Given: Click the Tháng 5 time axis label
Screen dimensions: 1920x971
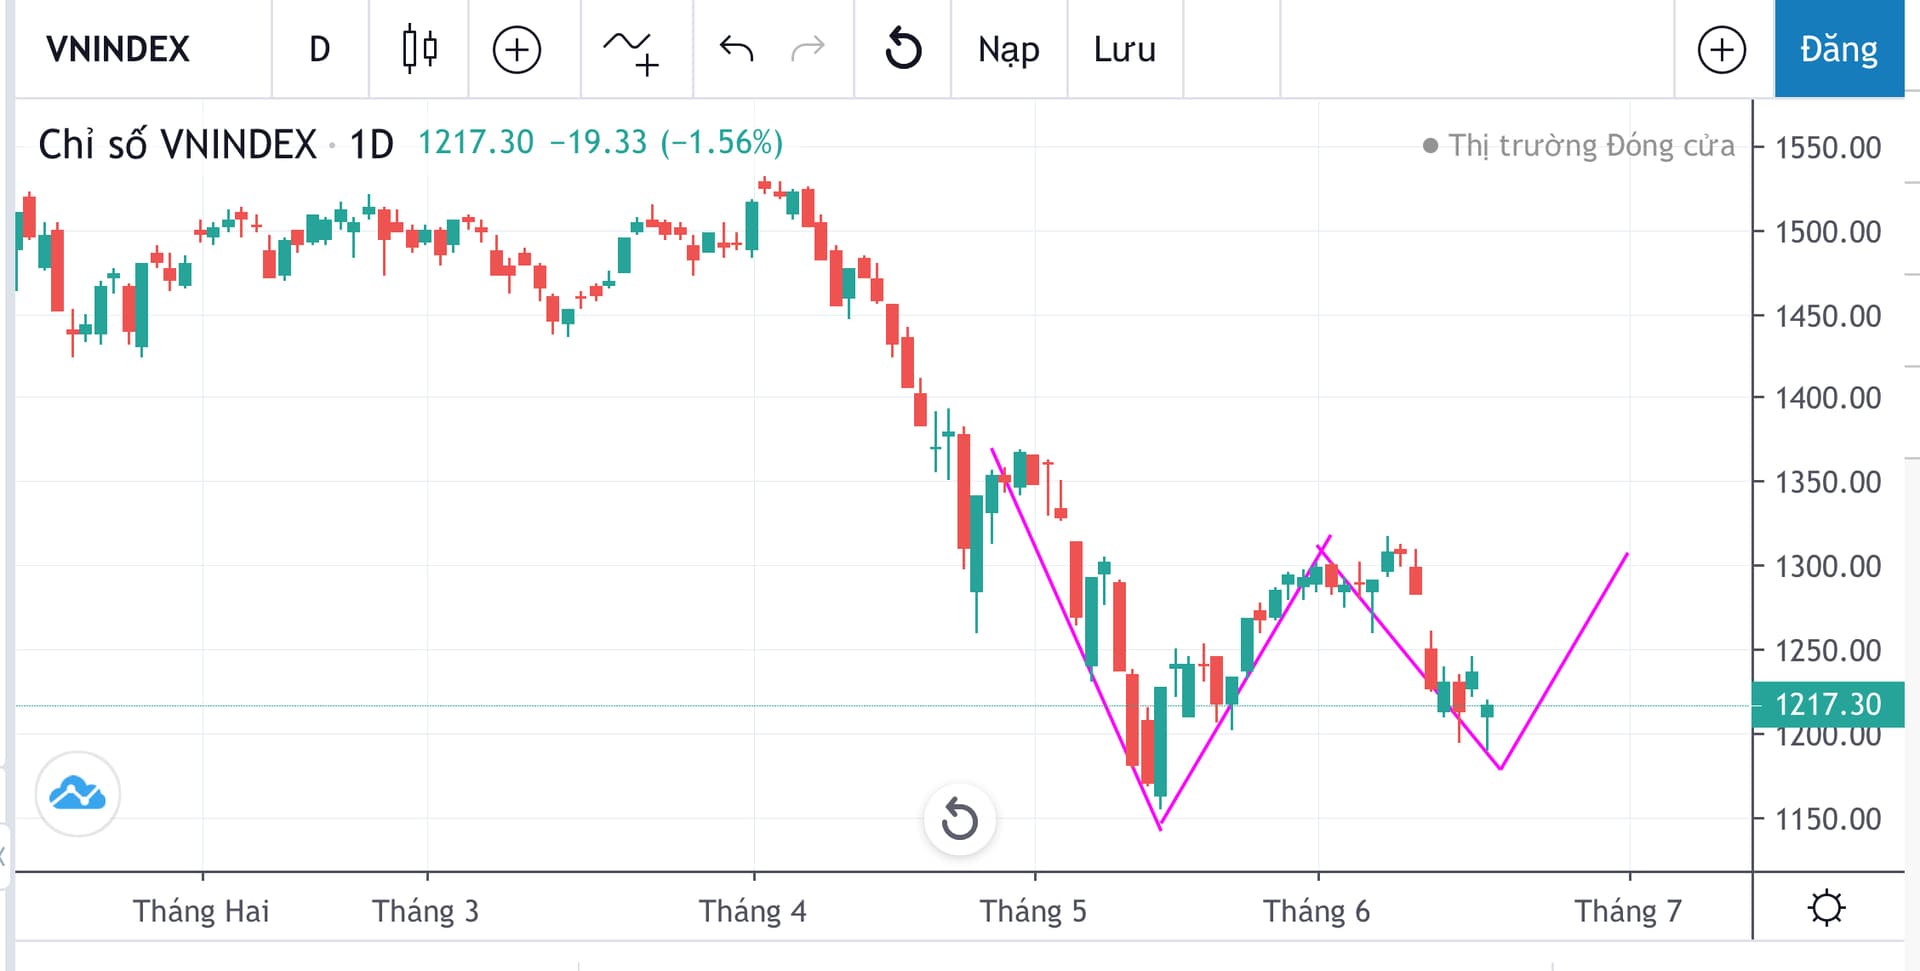Looking at the screenshot, I should point(1032,911).
